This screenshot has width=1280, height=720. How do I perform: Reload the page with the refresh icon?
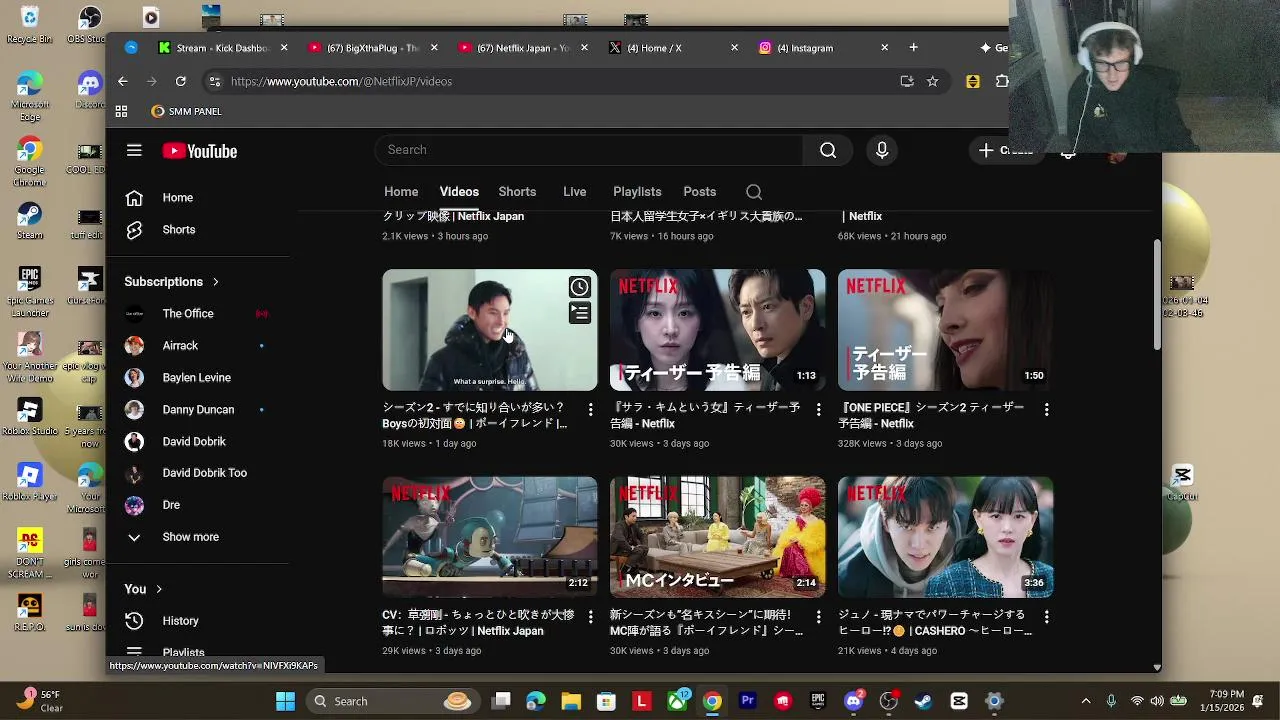pyautogui.click(x=180, y=81)
